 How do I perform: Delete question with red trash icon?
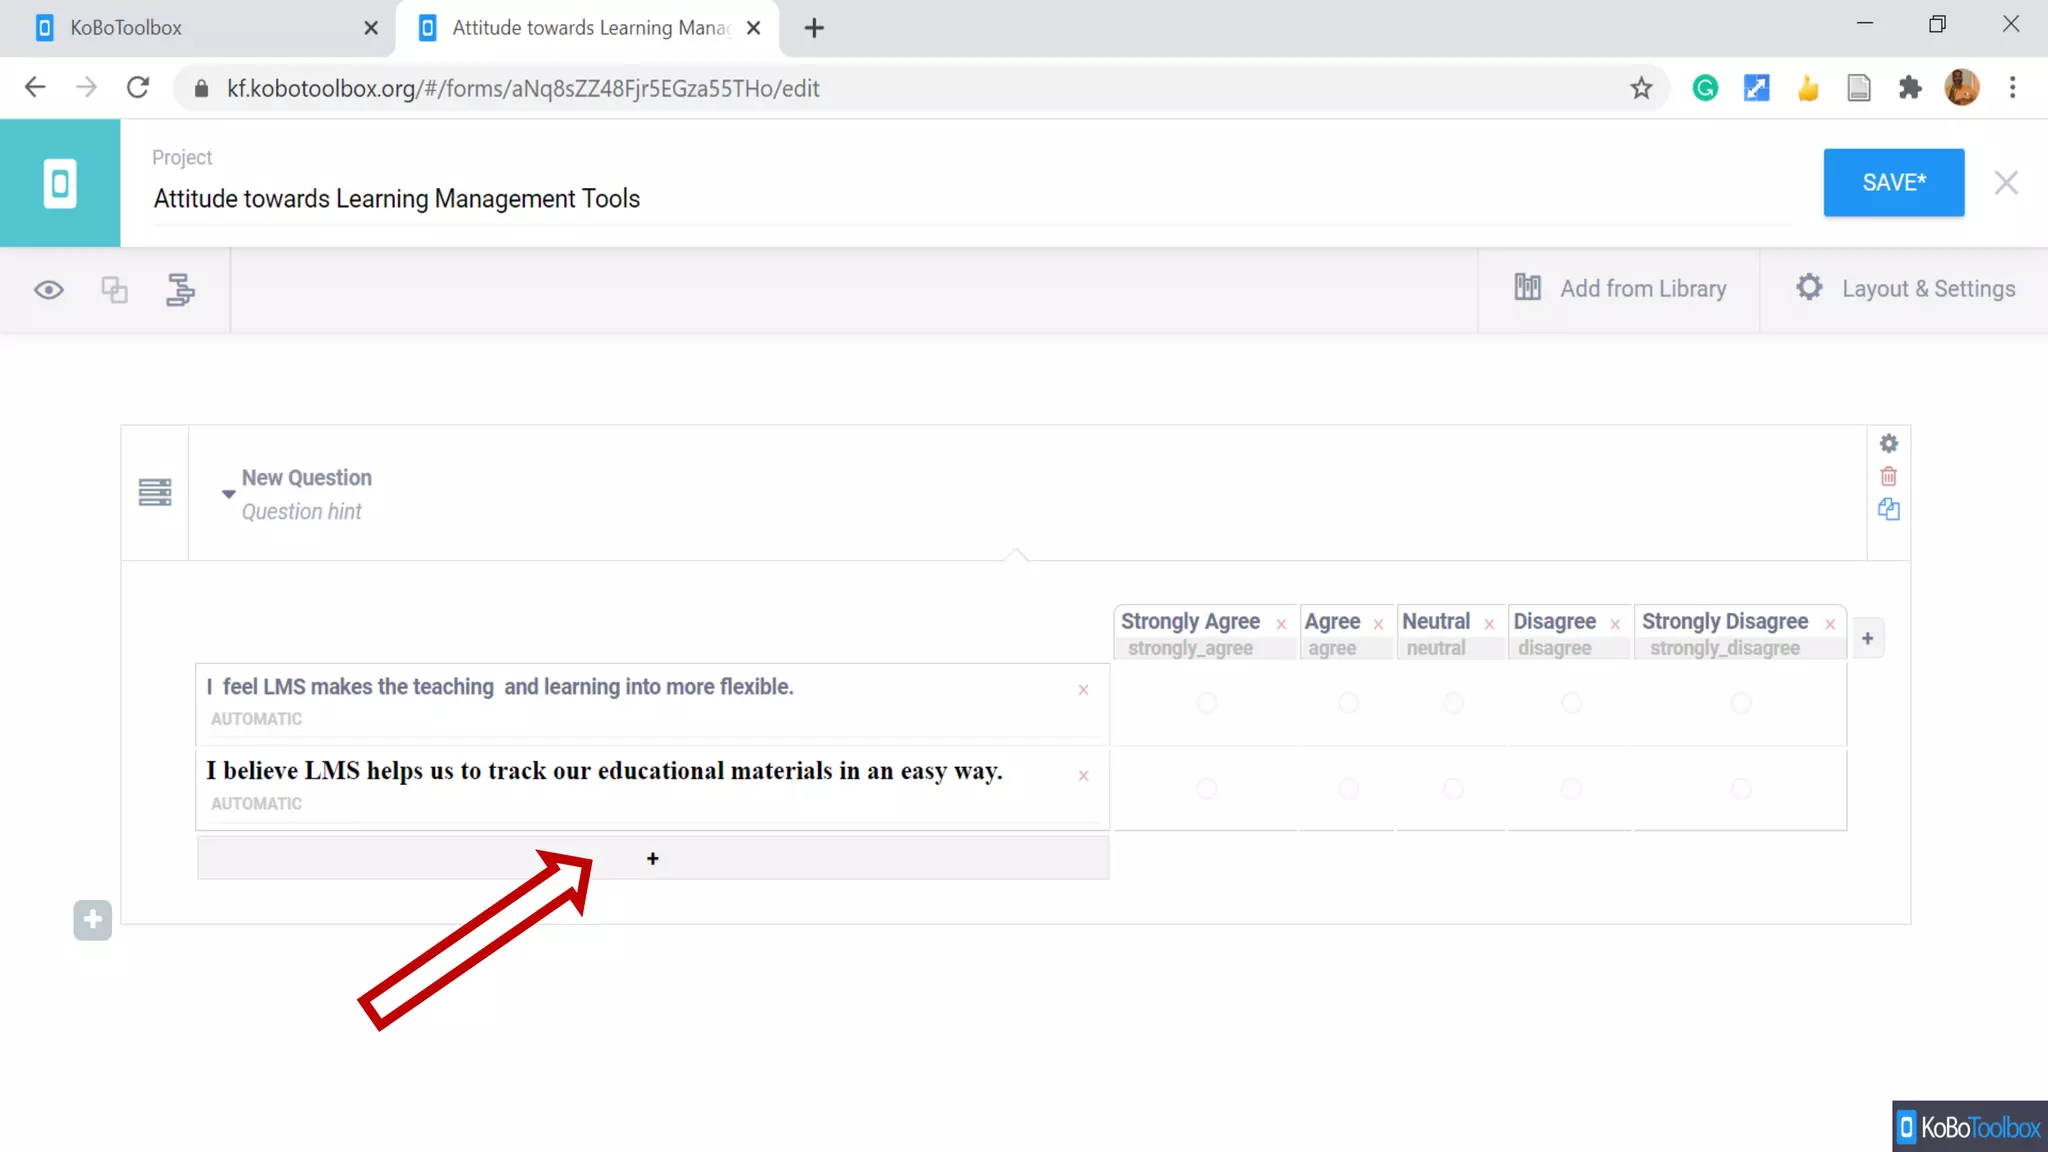[1888, 476]
